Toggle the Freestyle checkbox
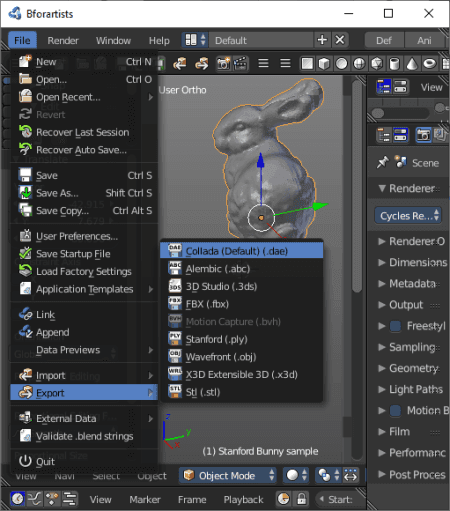 (x=395, y=326)
